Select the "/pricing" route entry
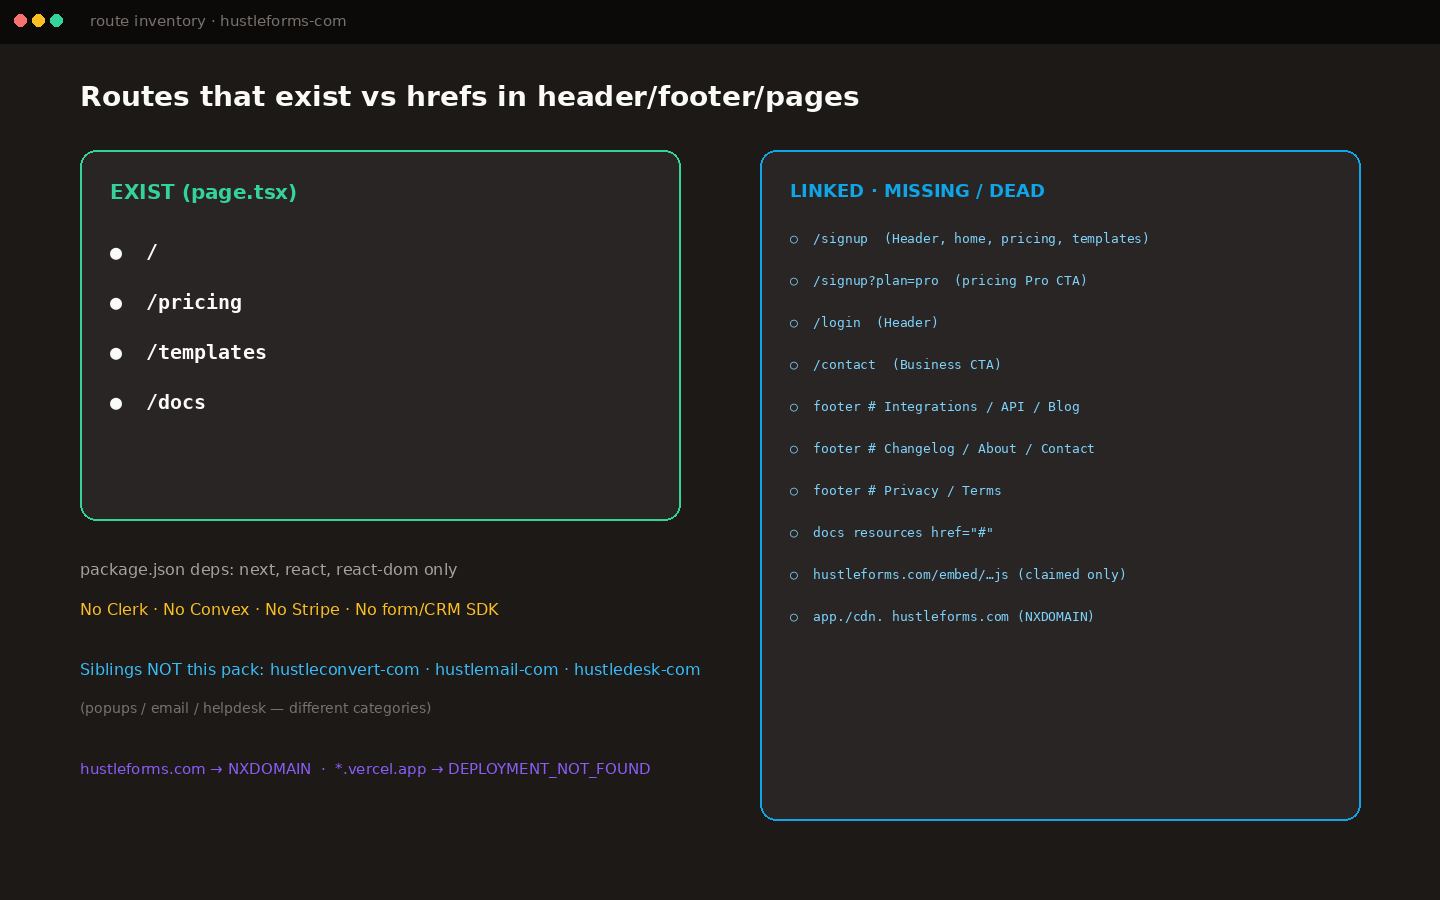 coord(176,302)
